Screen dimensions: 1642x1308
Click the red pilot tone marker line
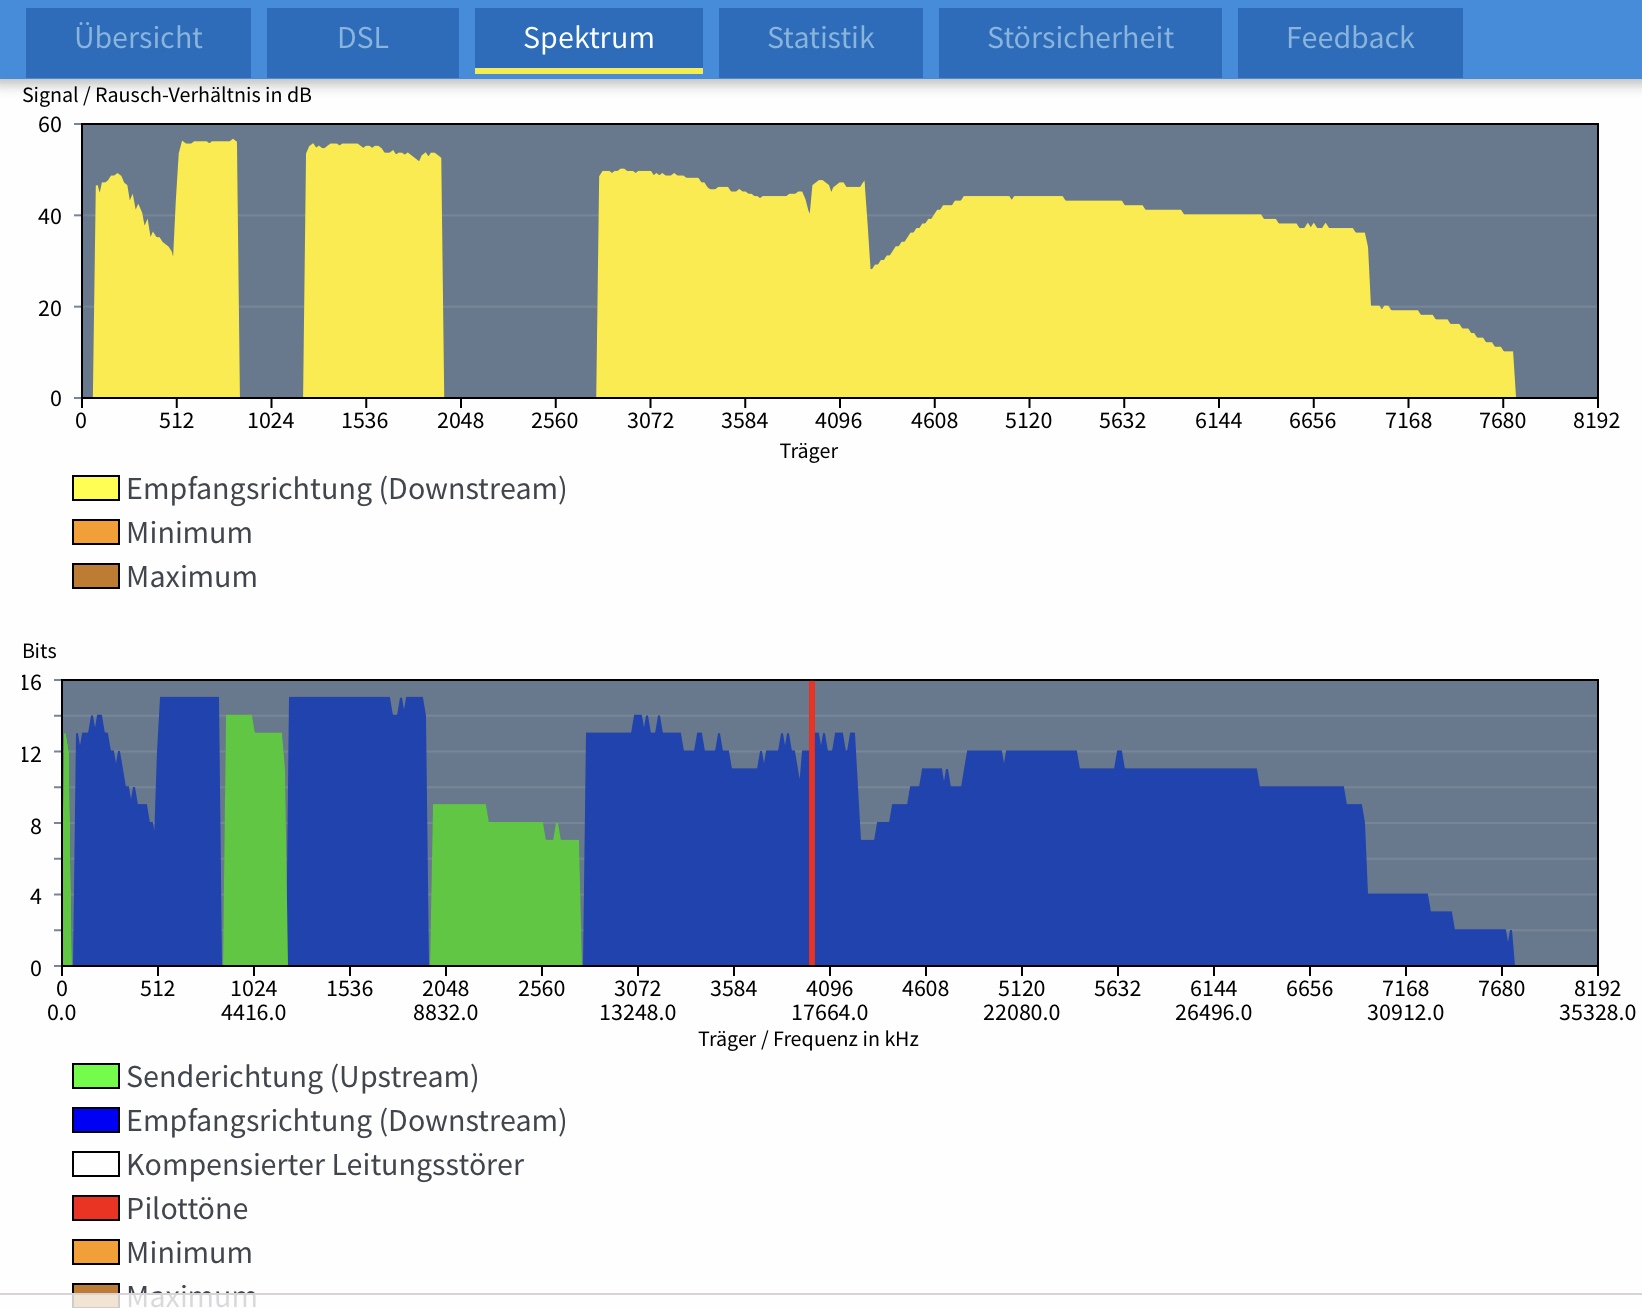(x=812, y=823)
